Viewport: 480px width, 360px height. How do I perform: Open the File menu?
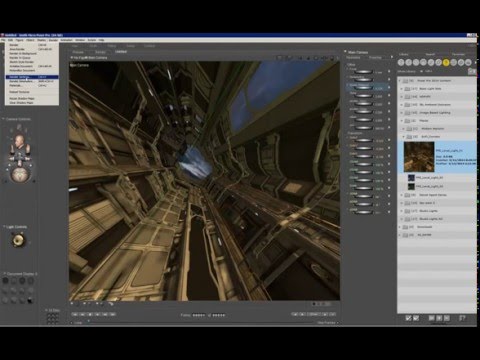[x=3, y=40]
